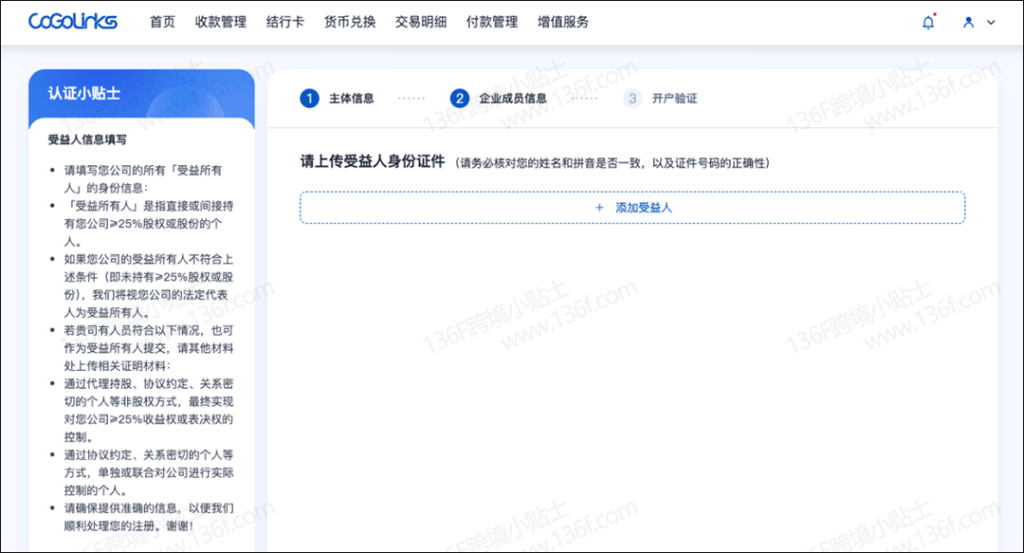Select the 企业成员信息 step label
This screenshot has height=553, width=1024.
pyautogui.click(x=513, y=99)
